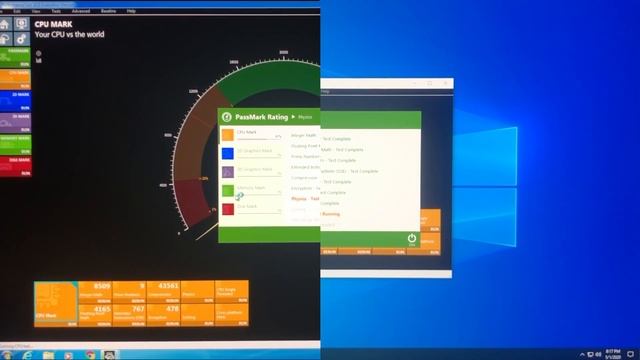Click the Windows 10 volume tray icon
The width and height of the screenshot is (640, 360).
[x=598, y=354]
